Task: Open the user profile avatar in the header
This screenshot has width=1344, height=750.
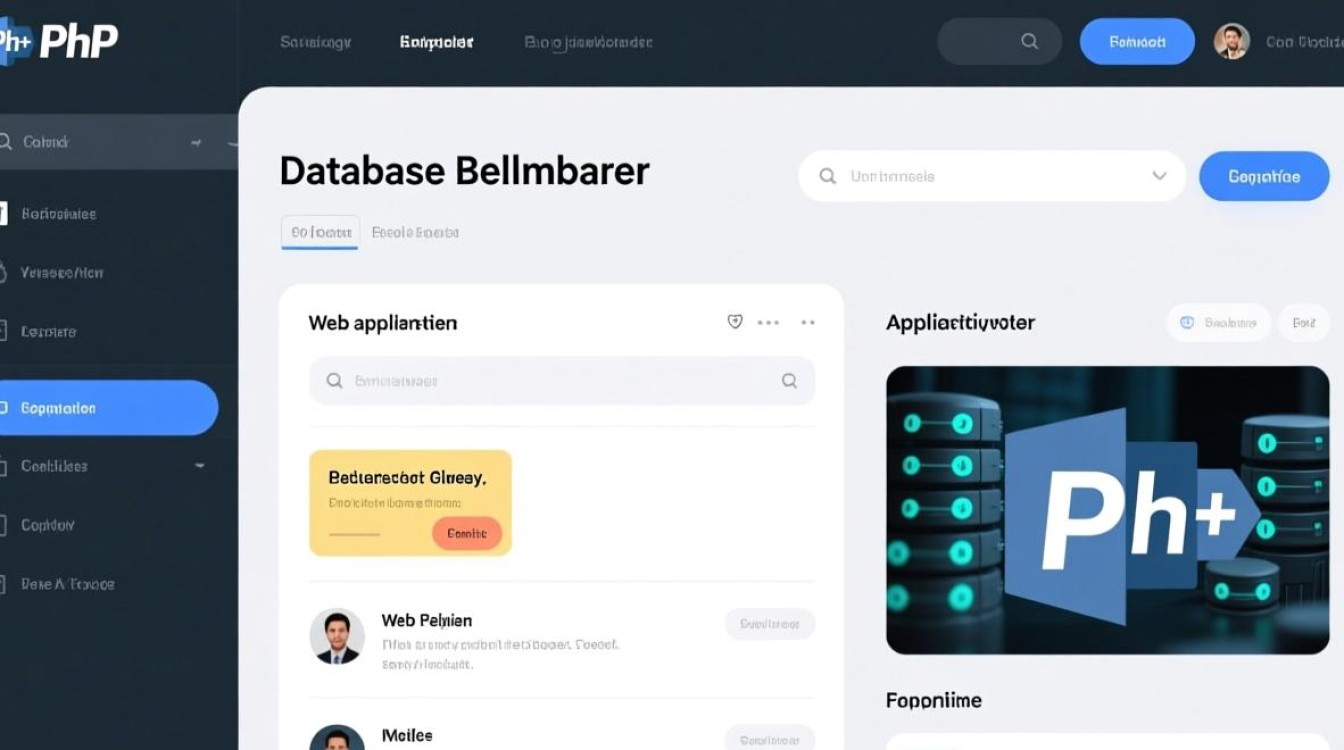Action: [x=1231, y=42]
